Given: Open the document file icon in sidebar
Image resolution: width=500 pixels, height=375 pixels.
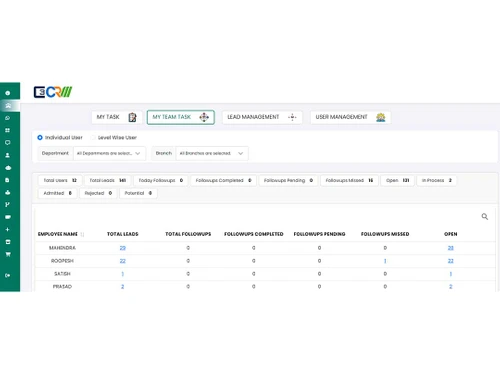Looking at the screenshot, I should pos(8,180).
